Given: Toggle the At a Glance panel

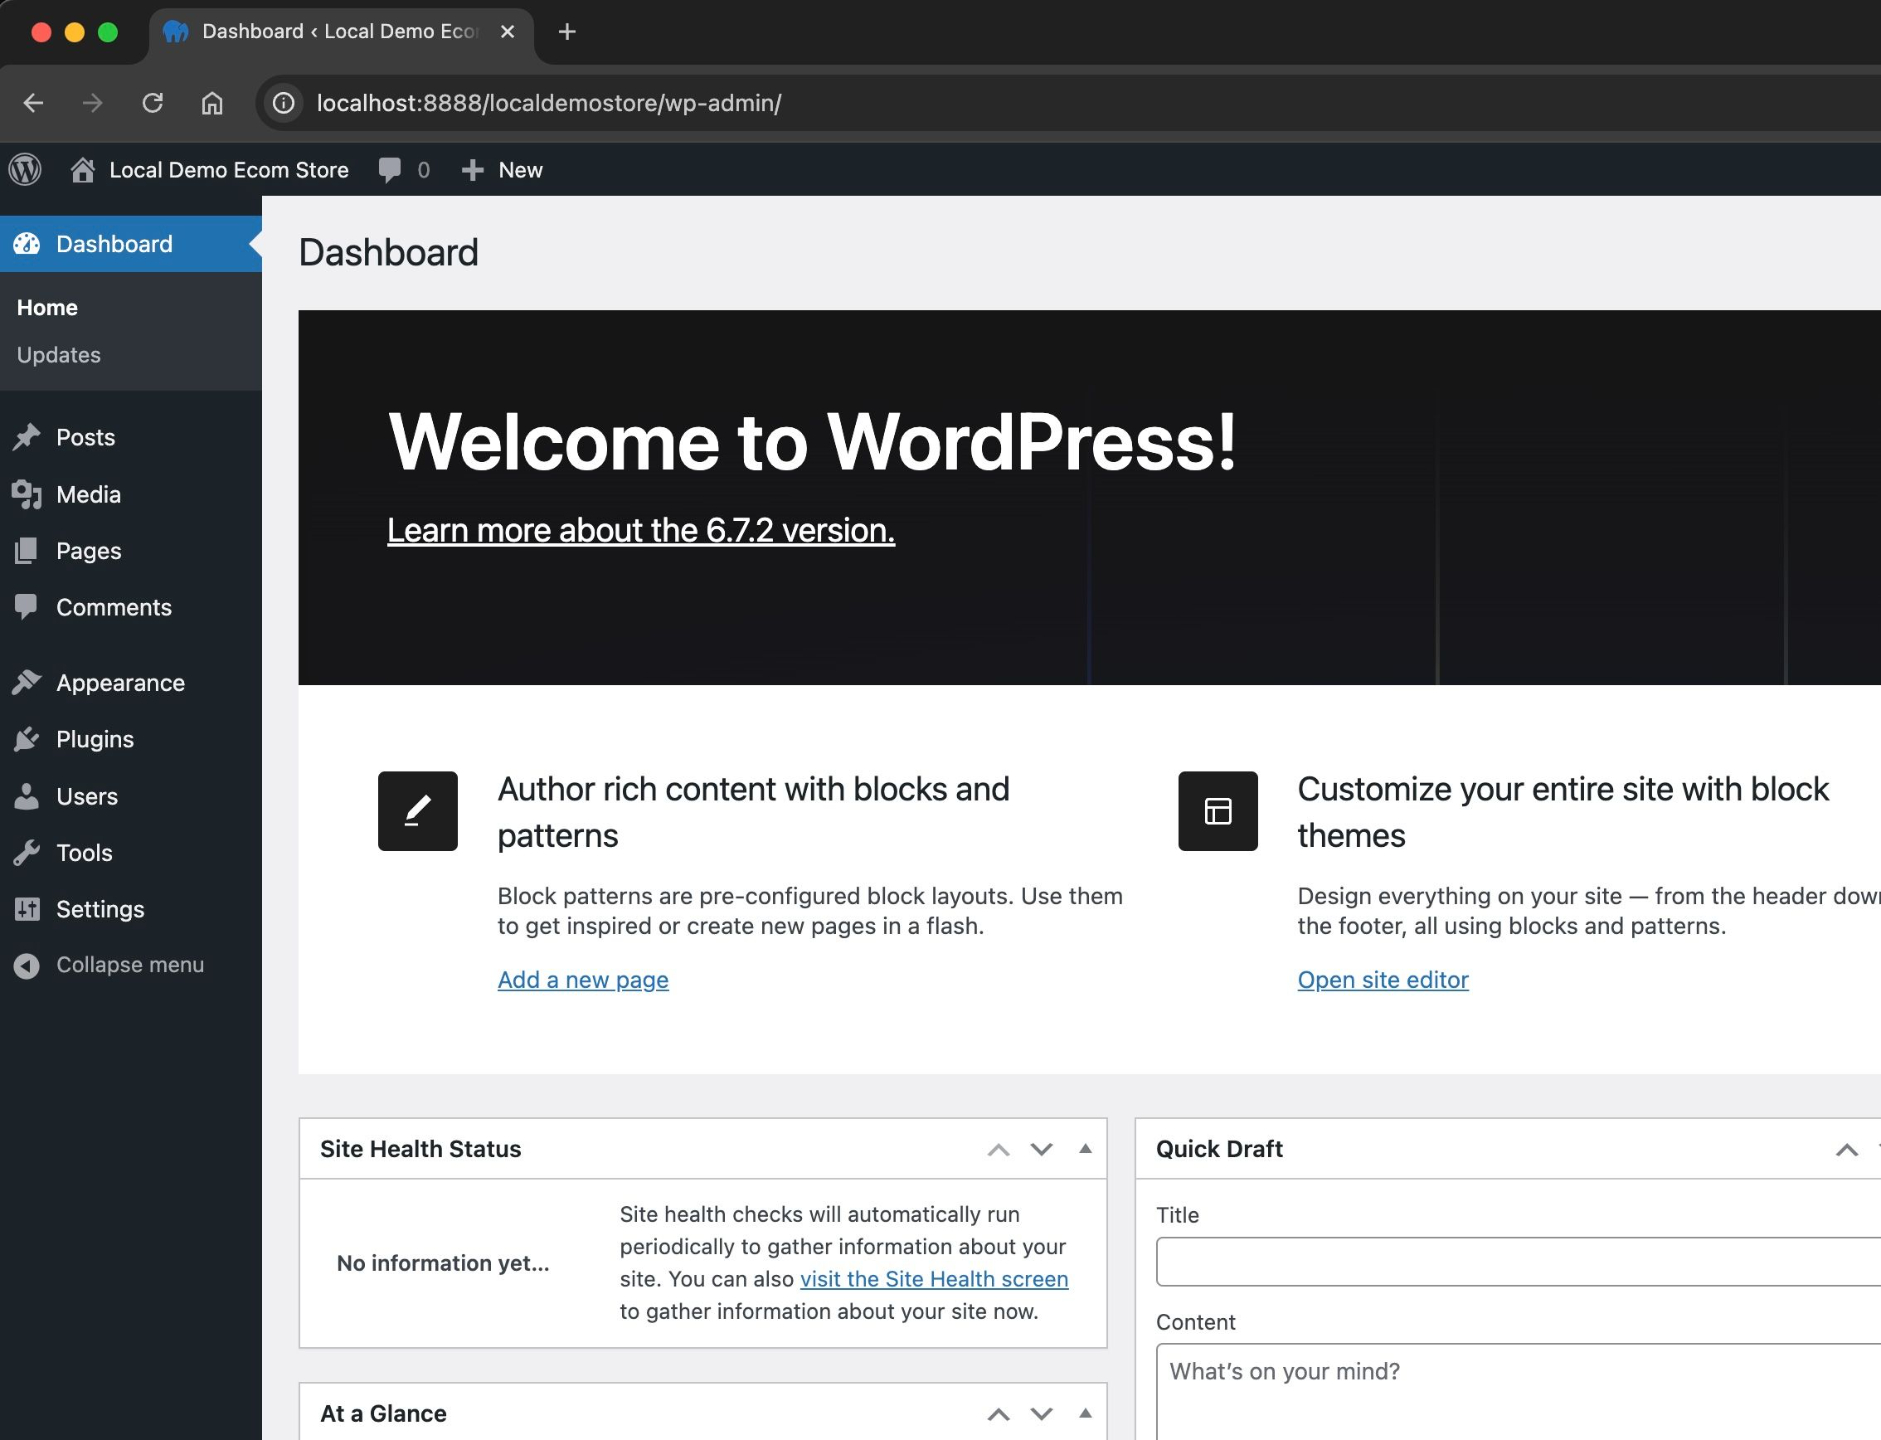Looking at the screenshot, I should 1085,1414.
